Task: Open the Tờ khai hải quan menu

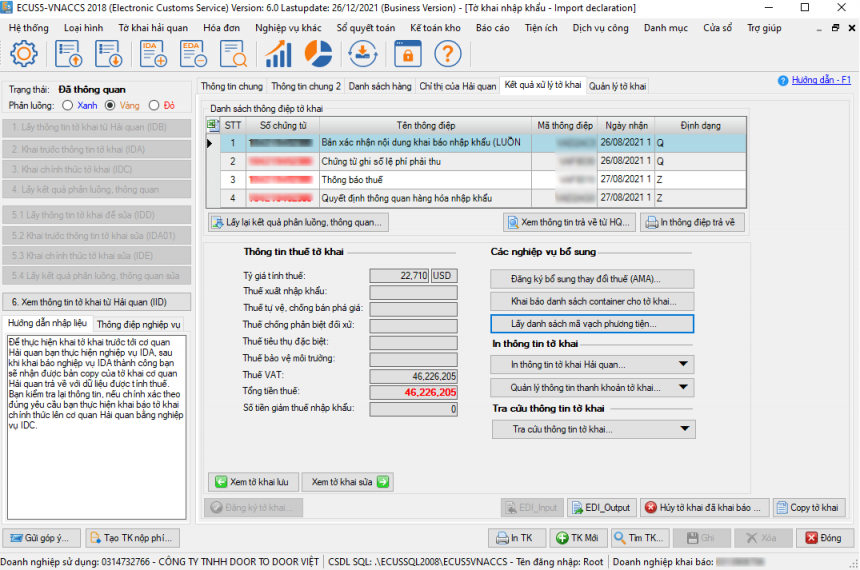Action: pos(153,28)
